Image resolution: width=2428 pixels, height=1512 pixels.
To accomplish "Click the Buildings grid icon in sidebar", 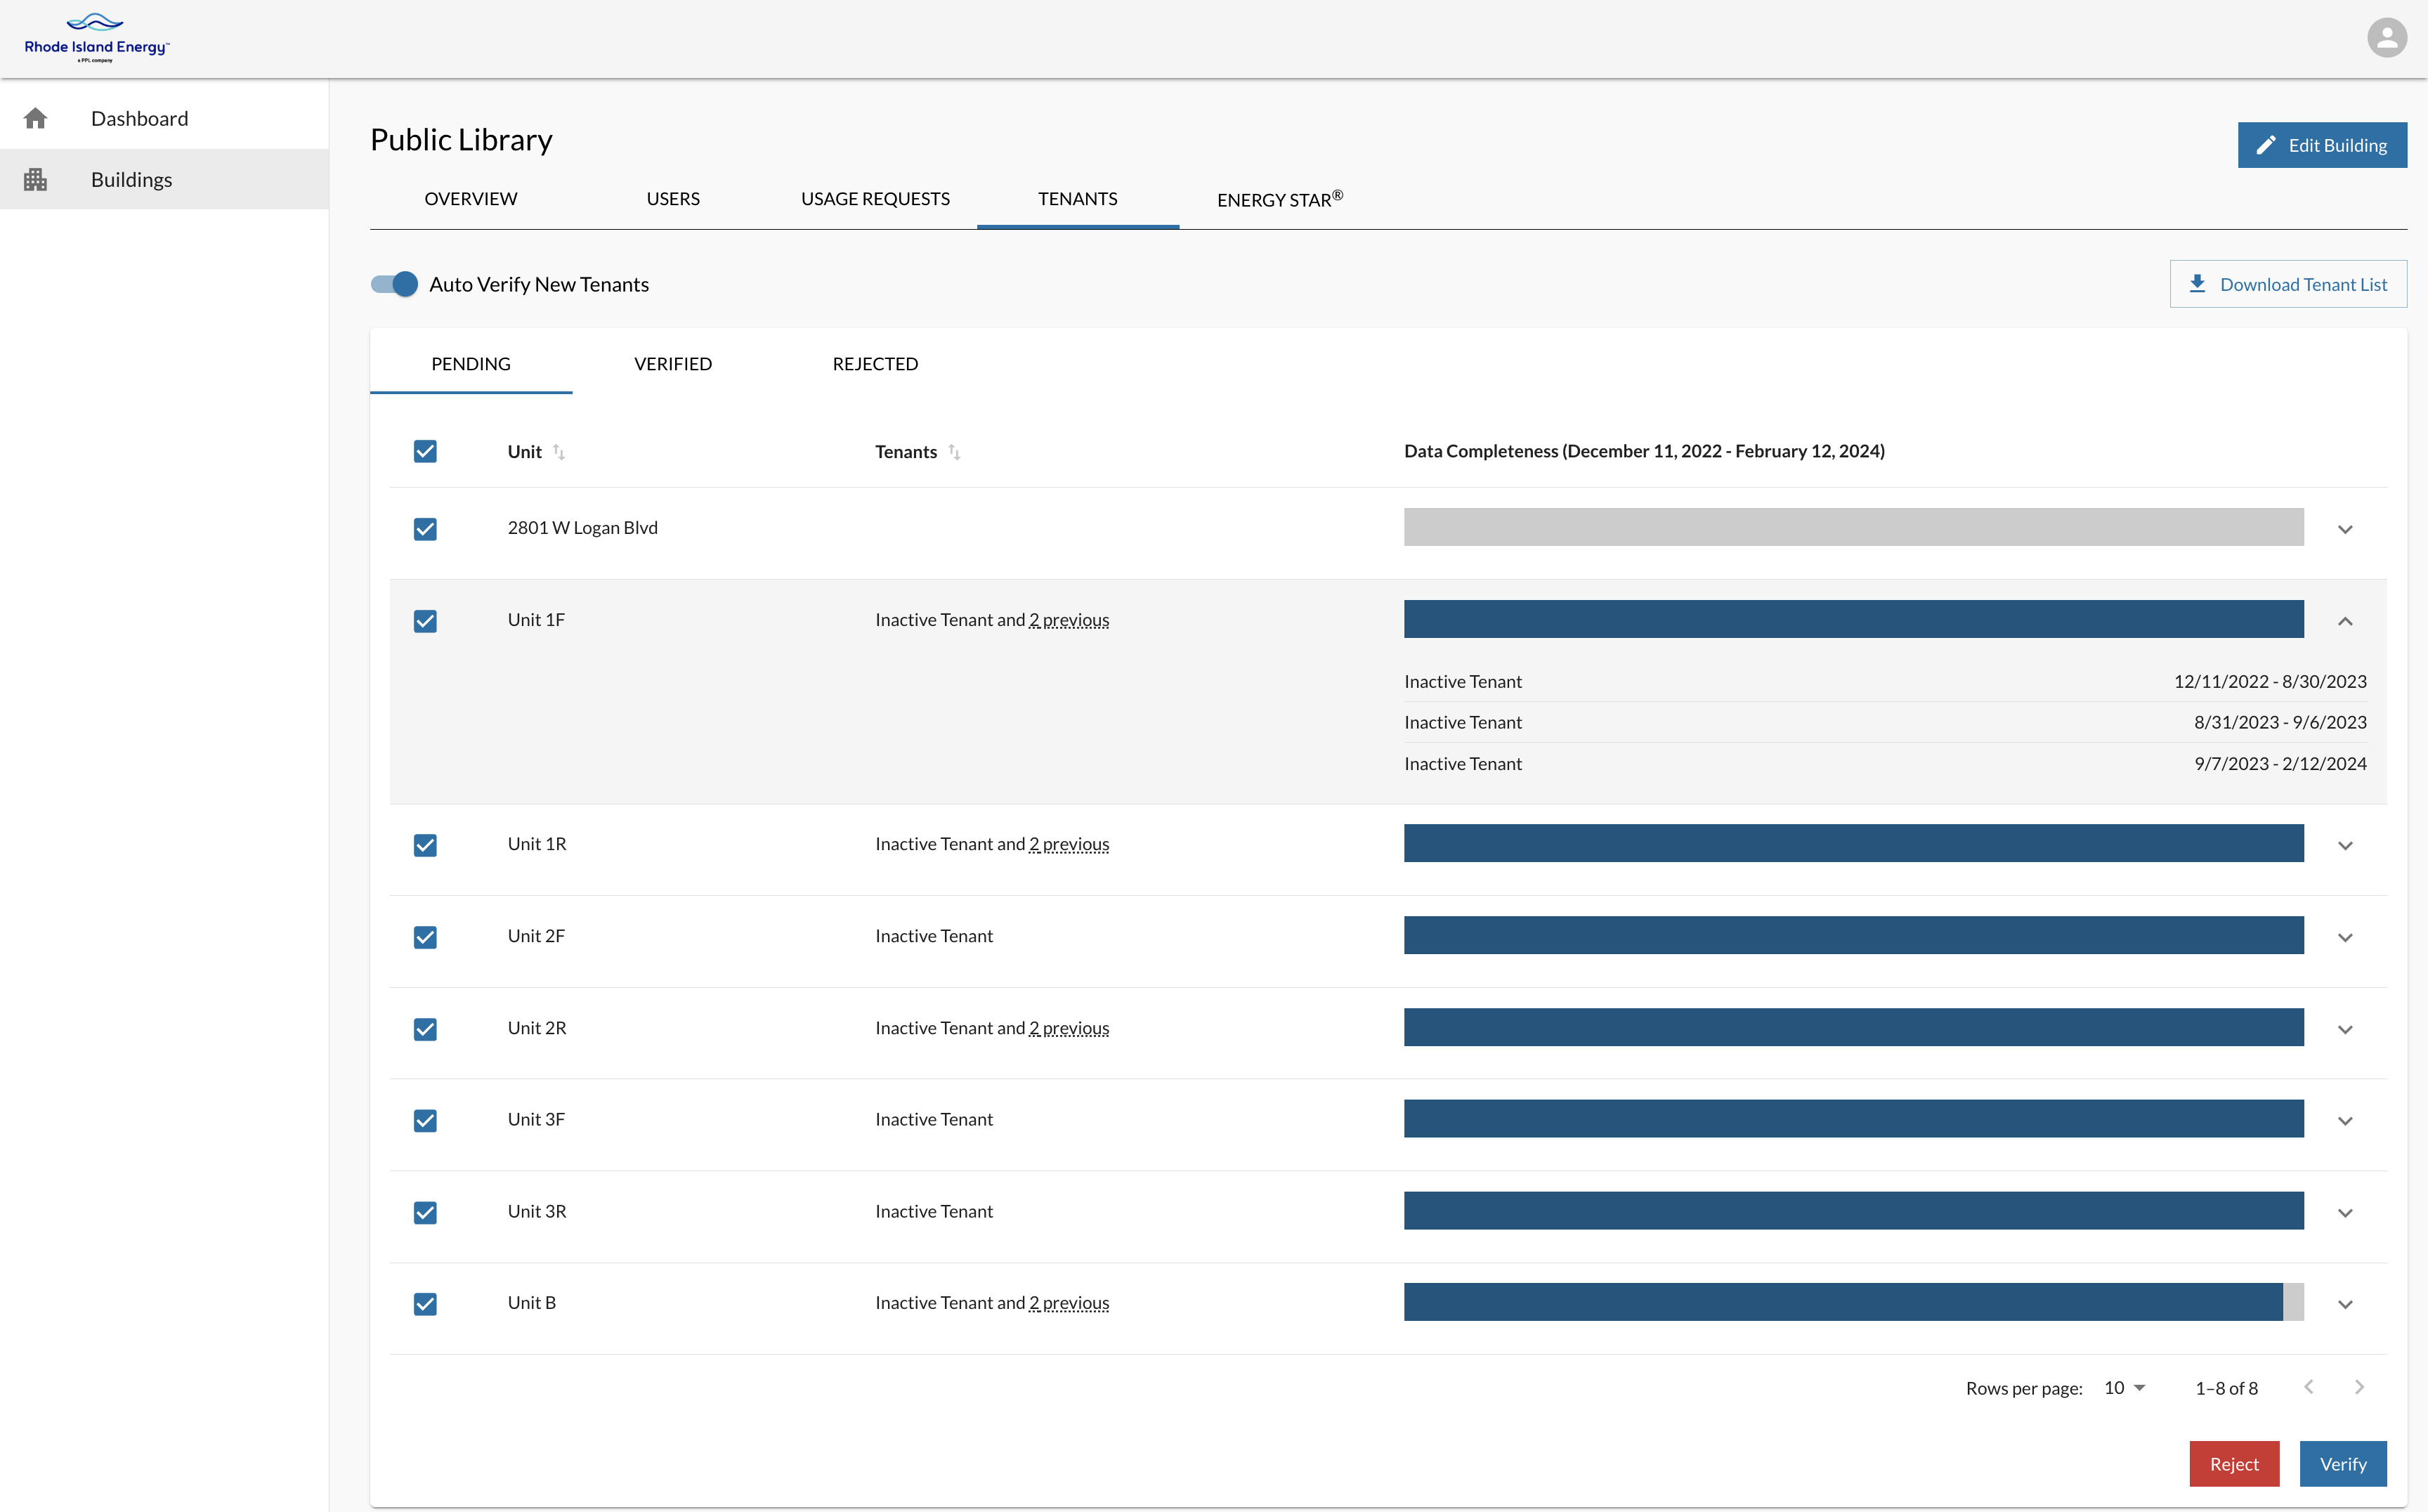I will click(x=36, y=180).
